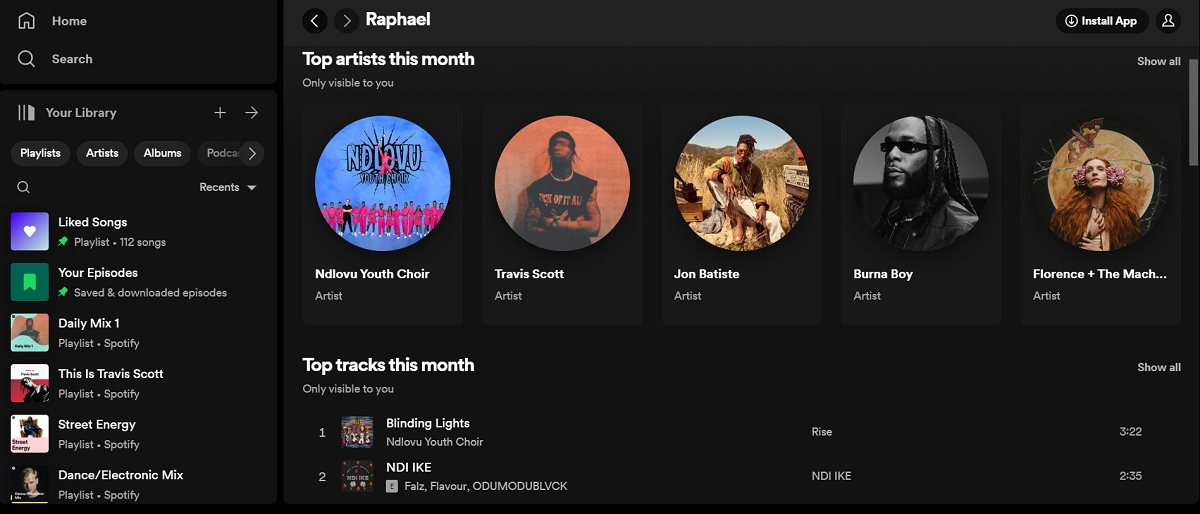Viewport: 1200px width, 514px height.
Task: Click the Search label in sidebar
Action: tap(72, 59)
